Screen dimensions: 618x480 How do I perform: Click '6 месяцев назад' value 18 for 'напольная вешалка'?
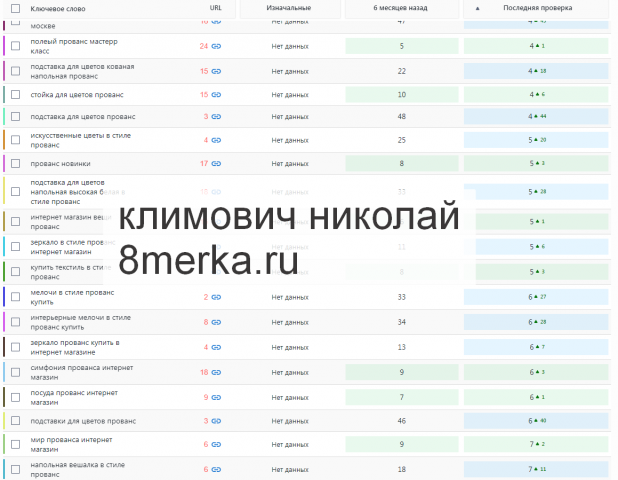(402, 469)
